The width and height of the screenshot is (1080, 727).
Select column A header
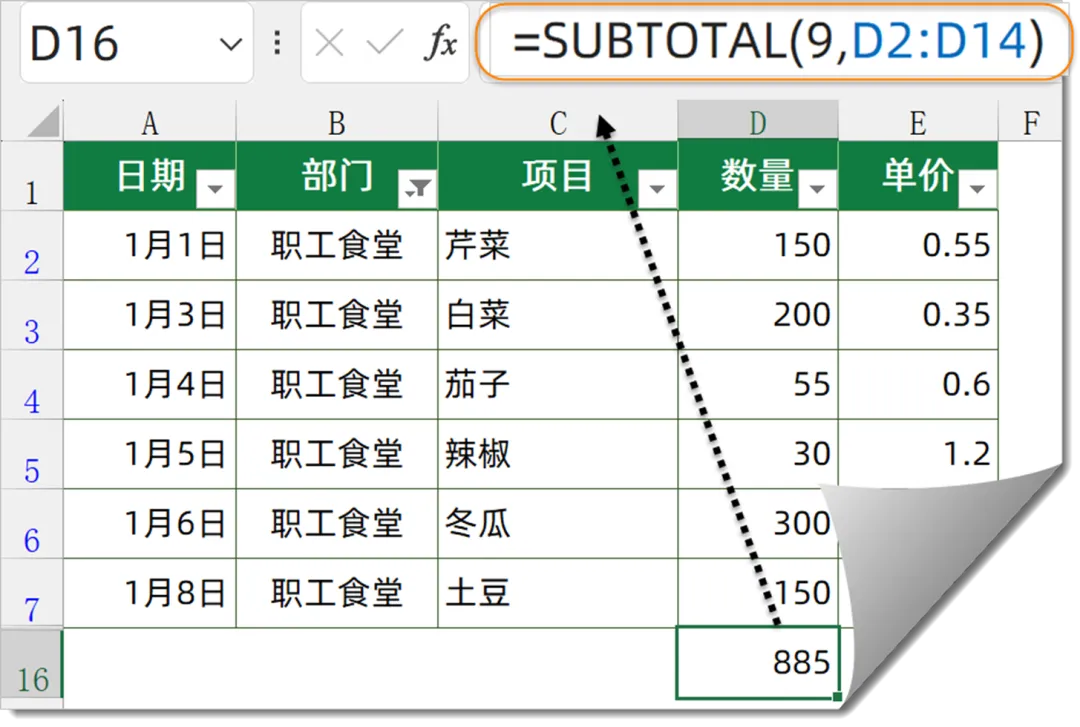(149, 123)
